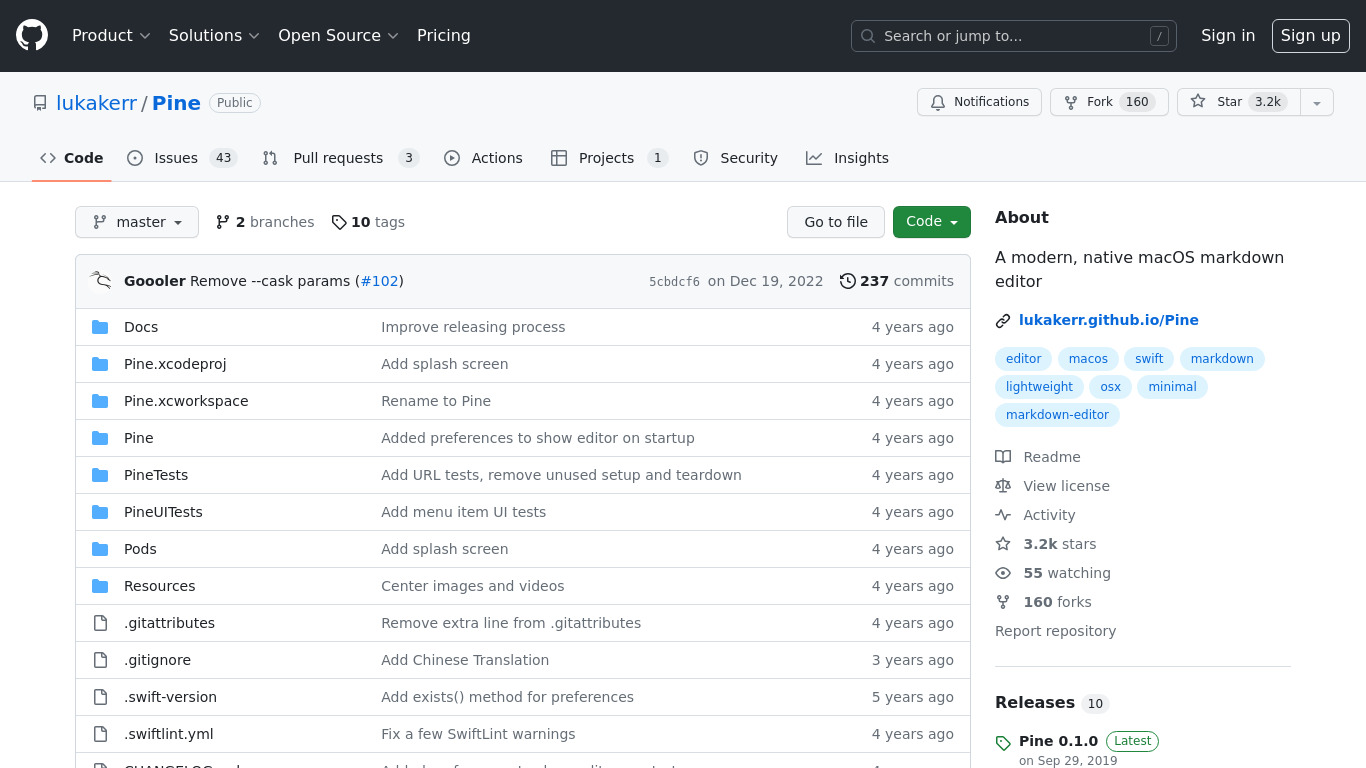Select the markdown-editor topic tag
The height and width of the screenshot is (768, 1366).
1057,415
